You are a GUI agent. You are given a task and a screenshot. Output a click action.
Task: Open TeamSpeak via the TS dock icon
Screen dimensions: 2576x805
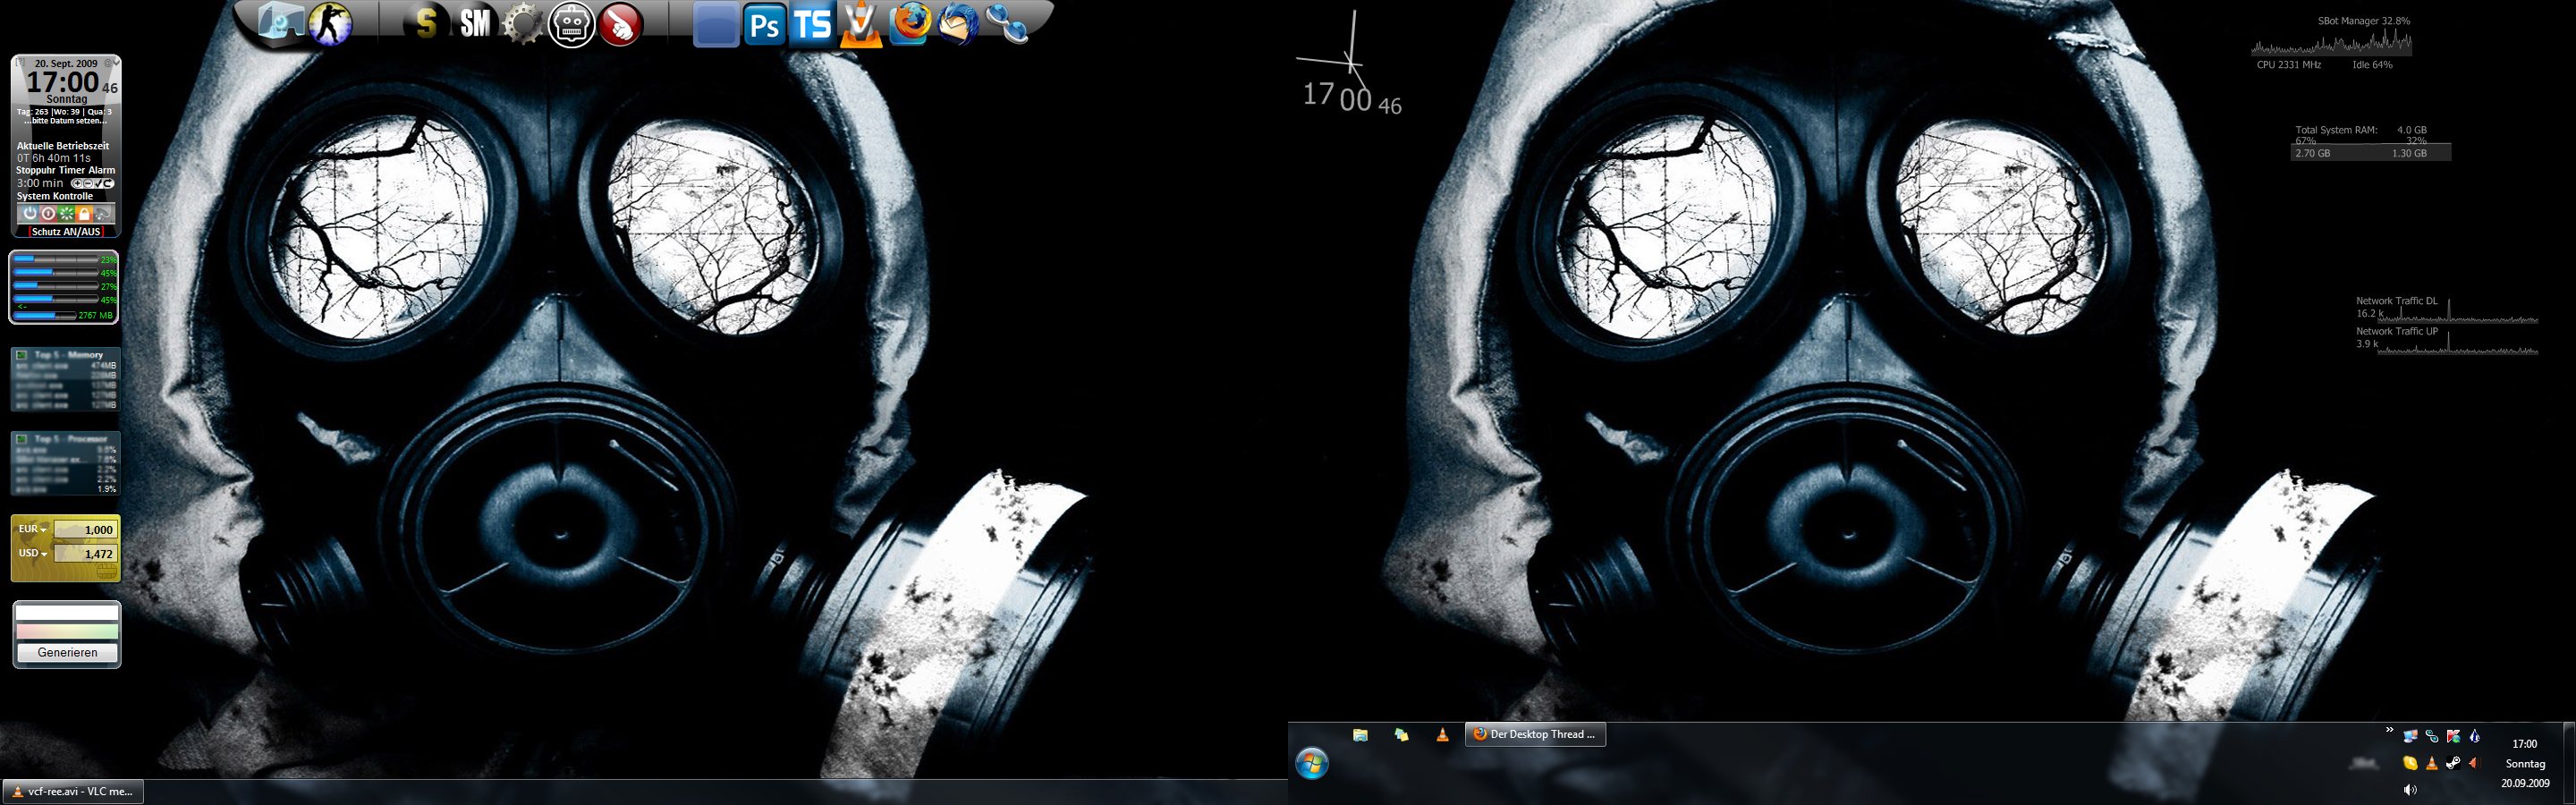(x=812, y=25)
